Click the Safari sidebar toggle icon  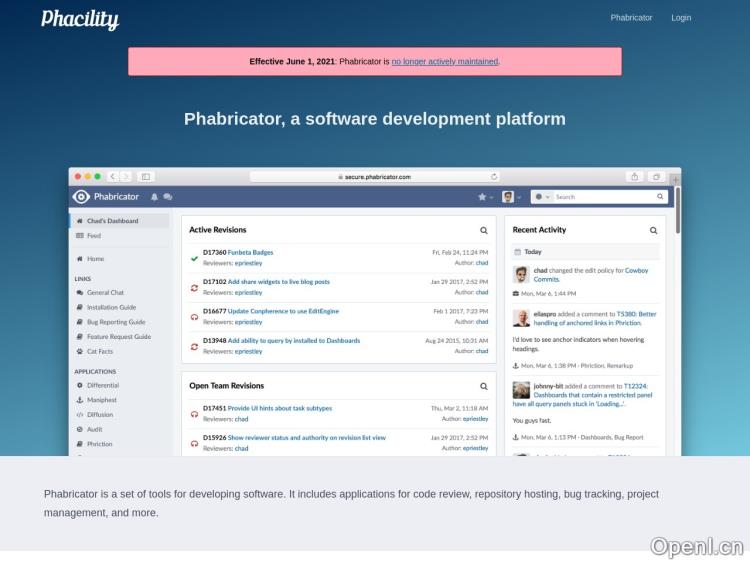tap(146, 176)
